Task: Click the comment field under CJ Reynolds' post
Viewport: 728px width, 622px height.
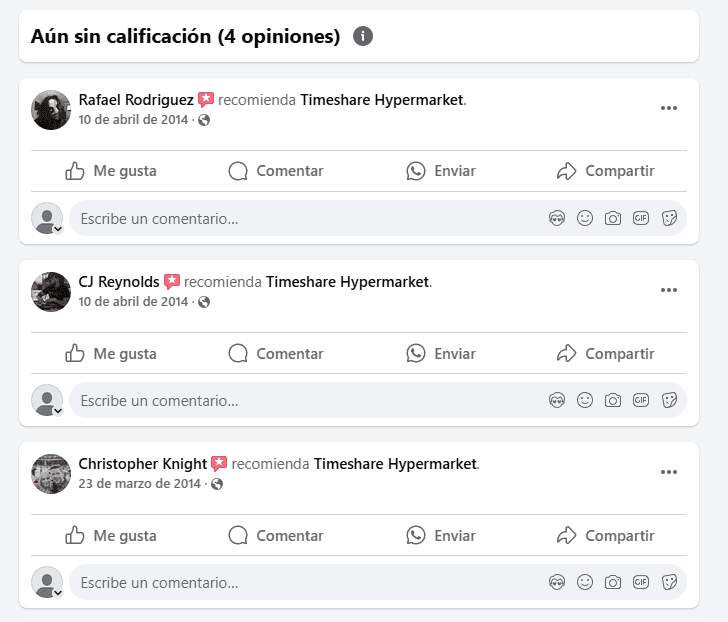Action: [300, 400]
